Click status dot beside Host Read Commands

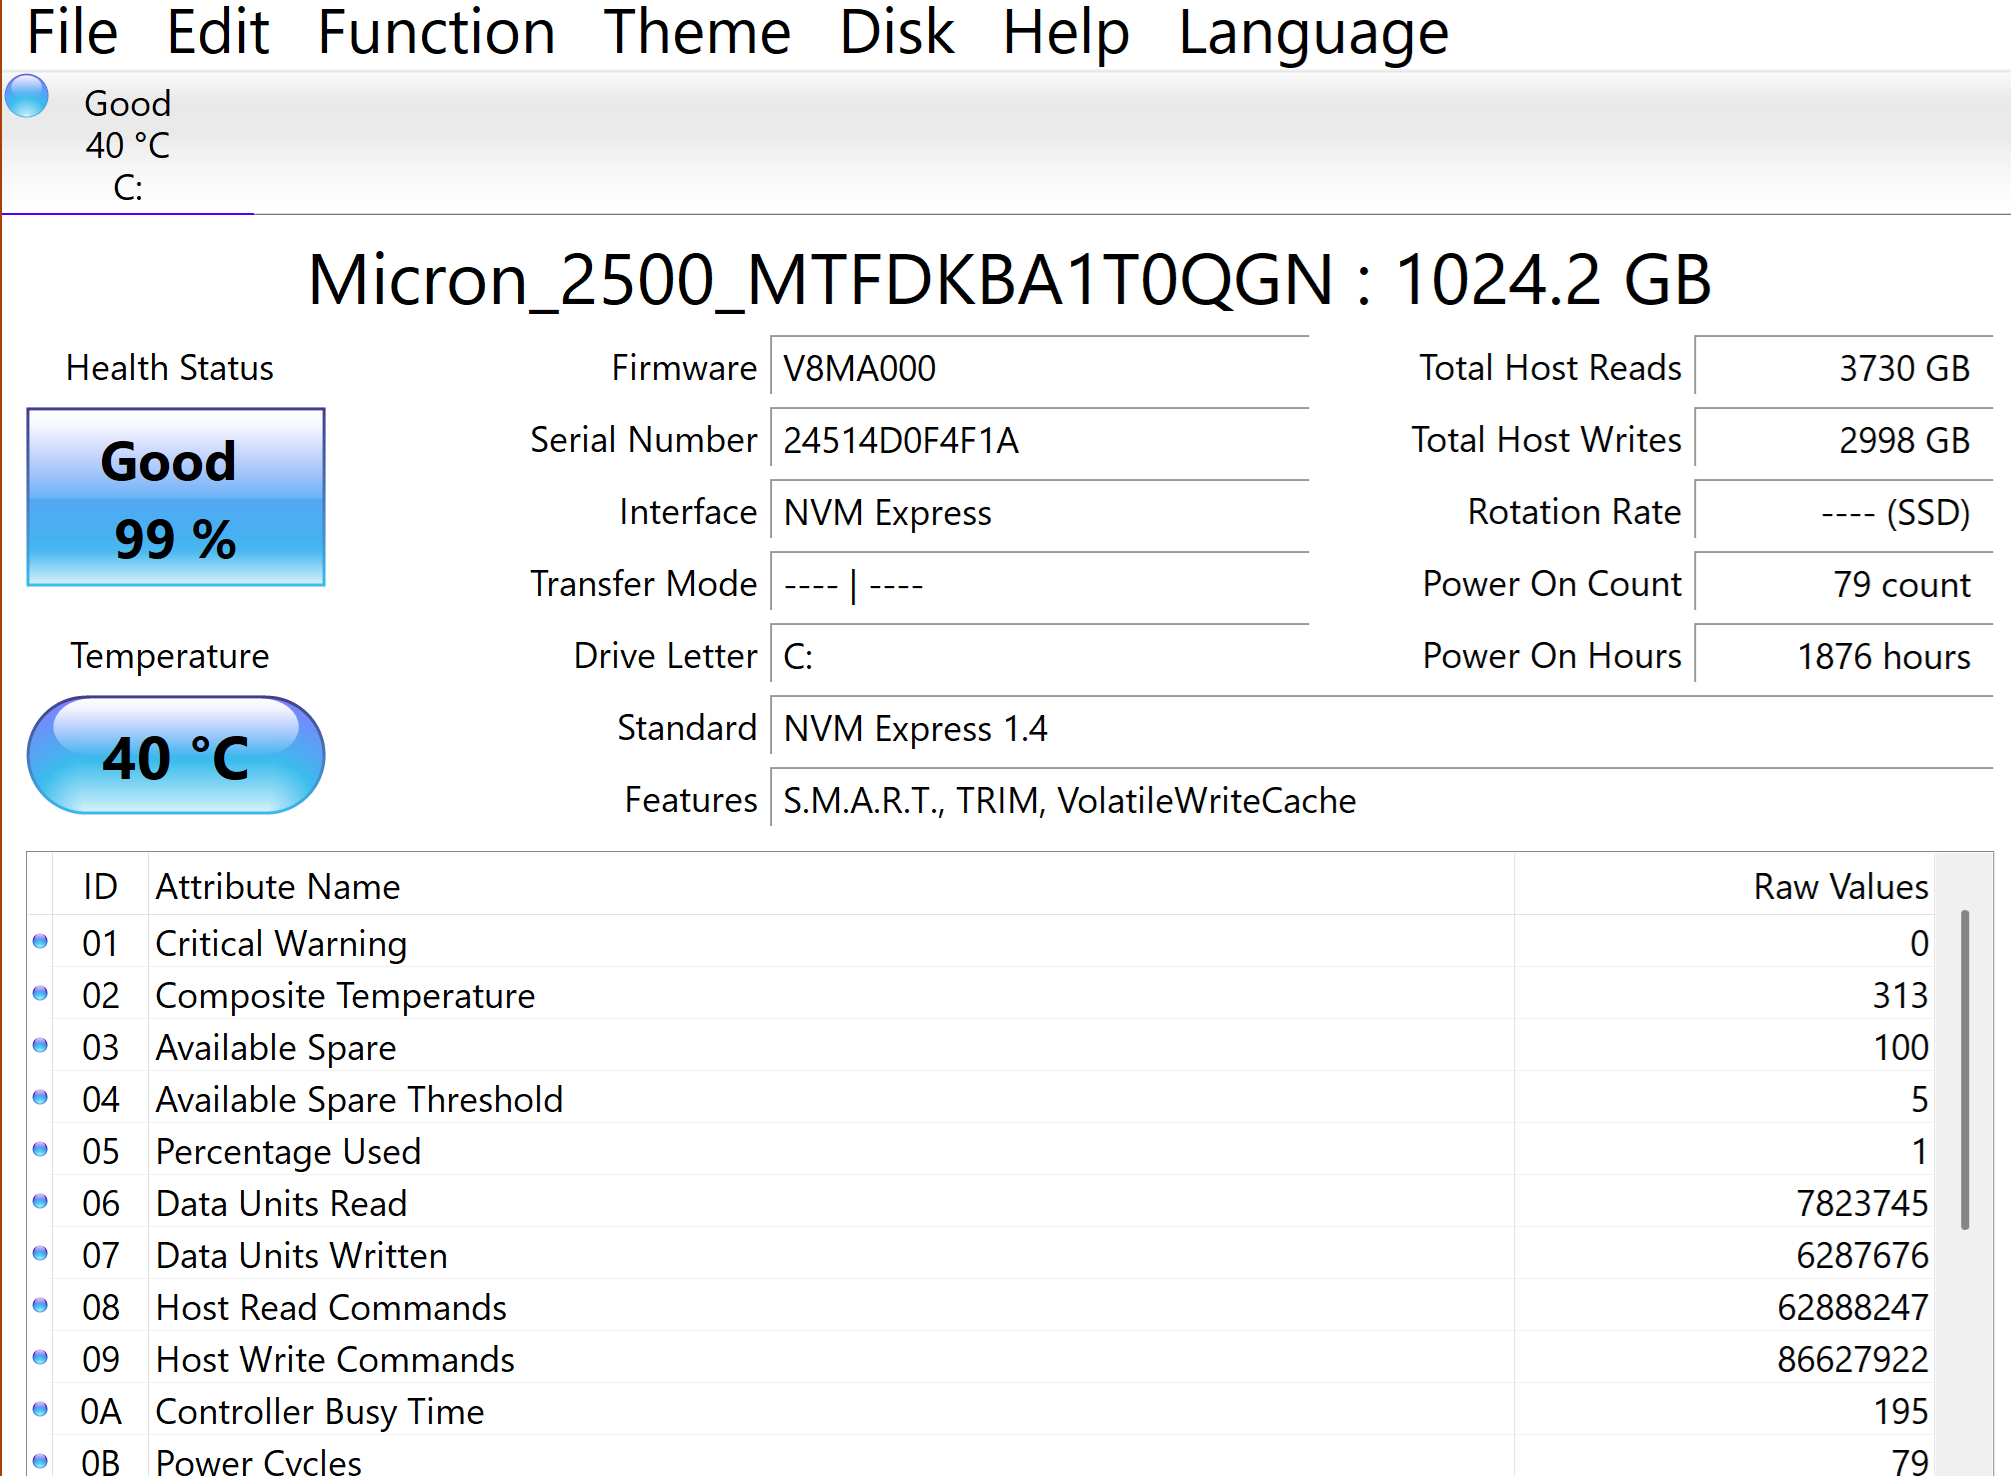pos(40,1305)
